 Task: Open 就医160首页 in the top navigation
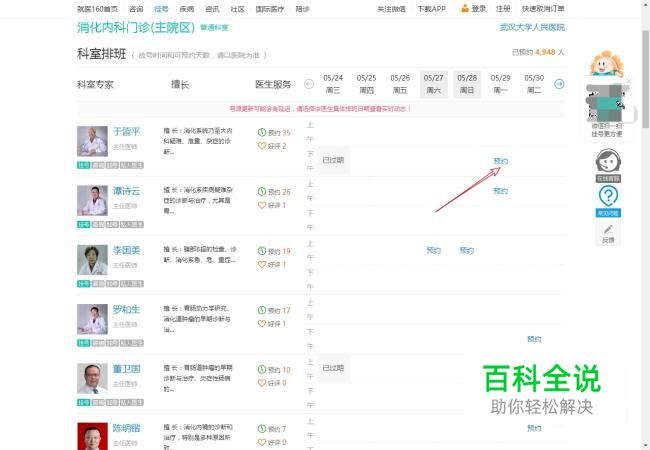[97, 9]
